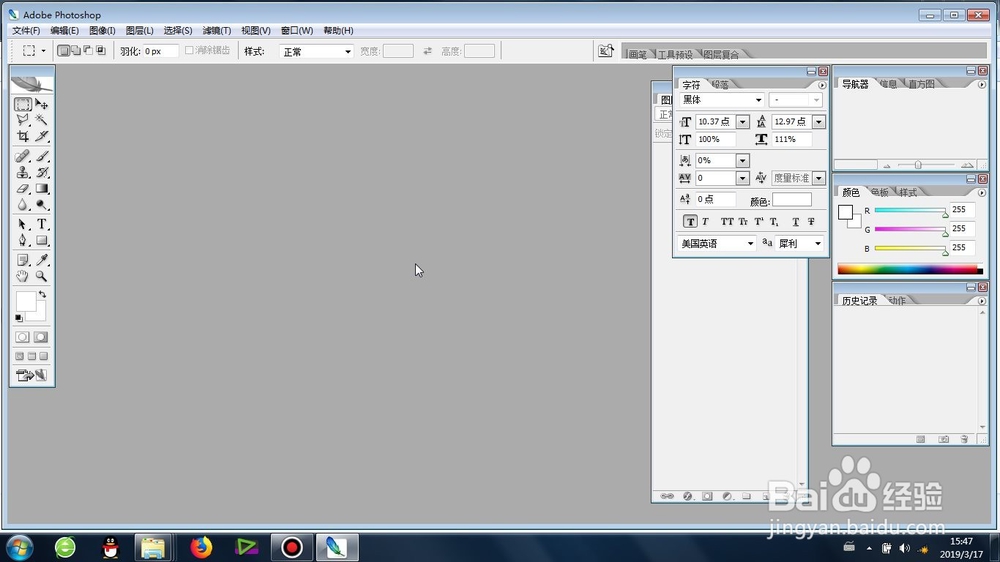Image resolution: width=1000 pixels, height=562 pixels.
Task: Open the tracking dropdown showing 0
Action: pos(742,178)
